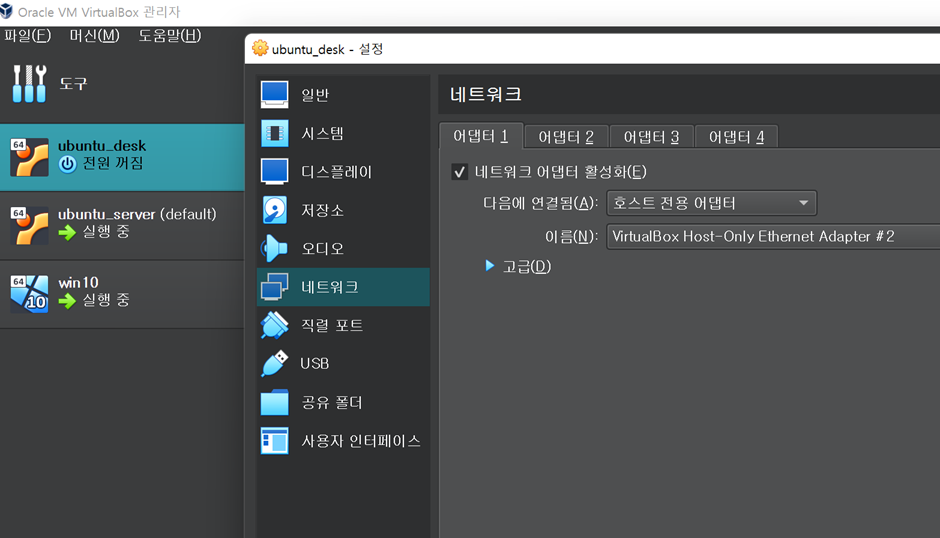Click the 이름(N) label

pos(571,237)
